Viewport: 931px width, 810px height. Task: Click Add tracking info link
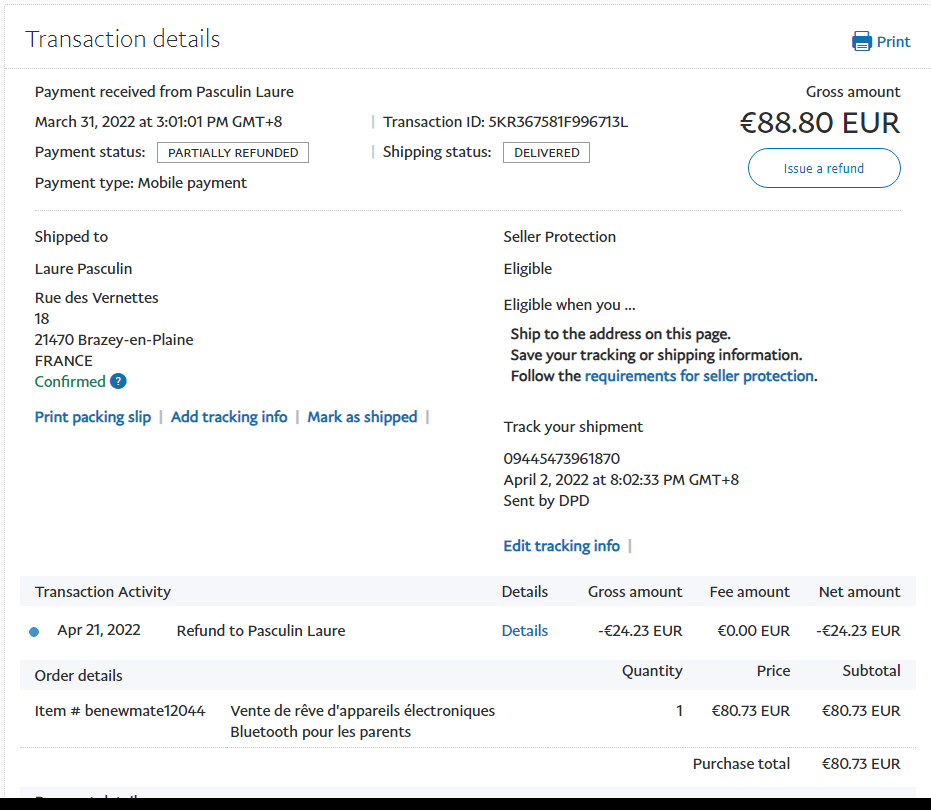(229, 417)
